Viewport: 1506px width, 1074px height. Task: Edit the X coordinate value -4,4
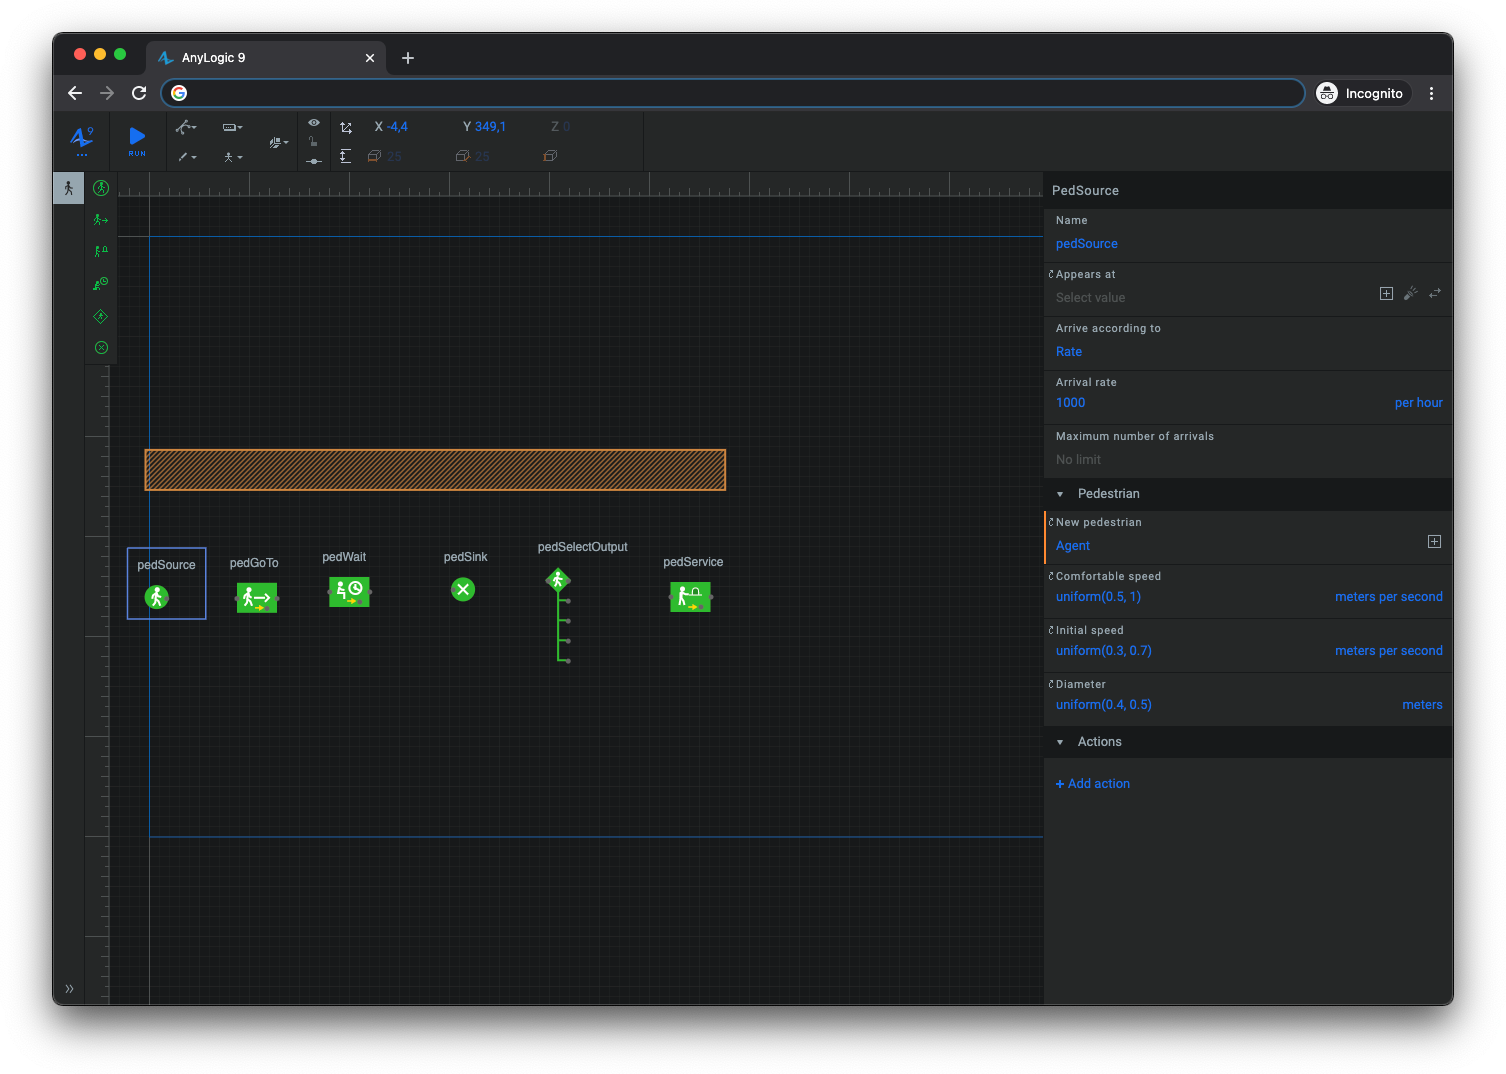point(398,127)
